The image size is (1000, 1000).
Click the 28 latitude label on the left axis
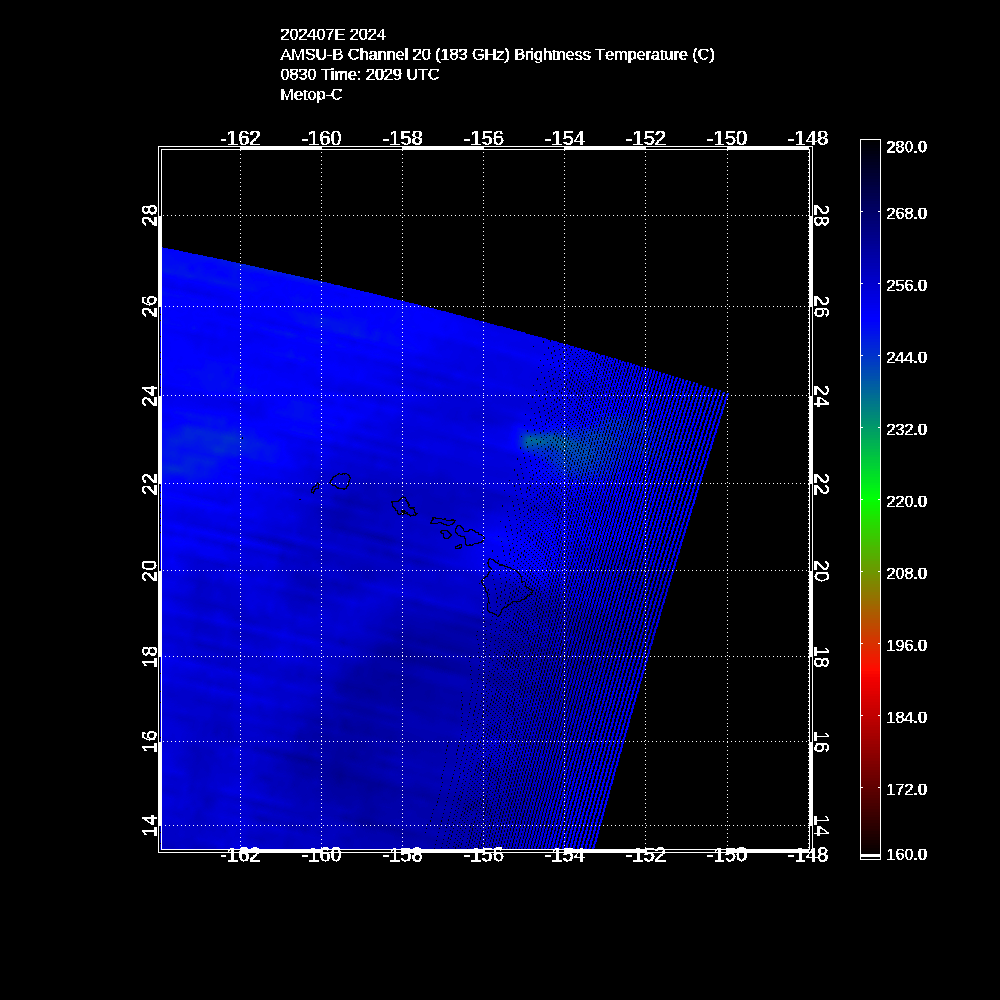point(150,215)
